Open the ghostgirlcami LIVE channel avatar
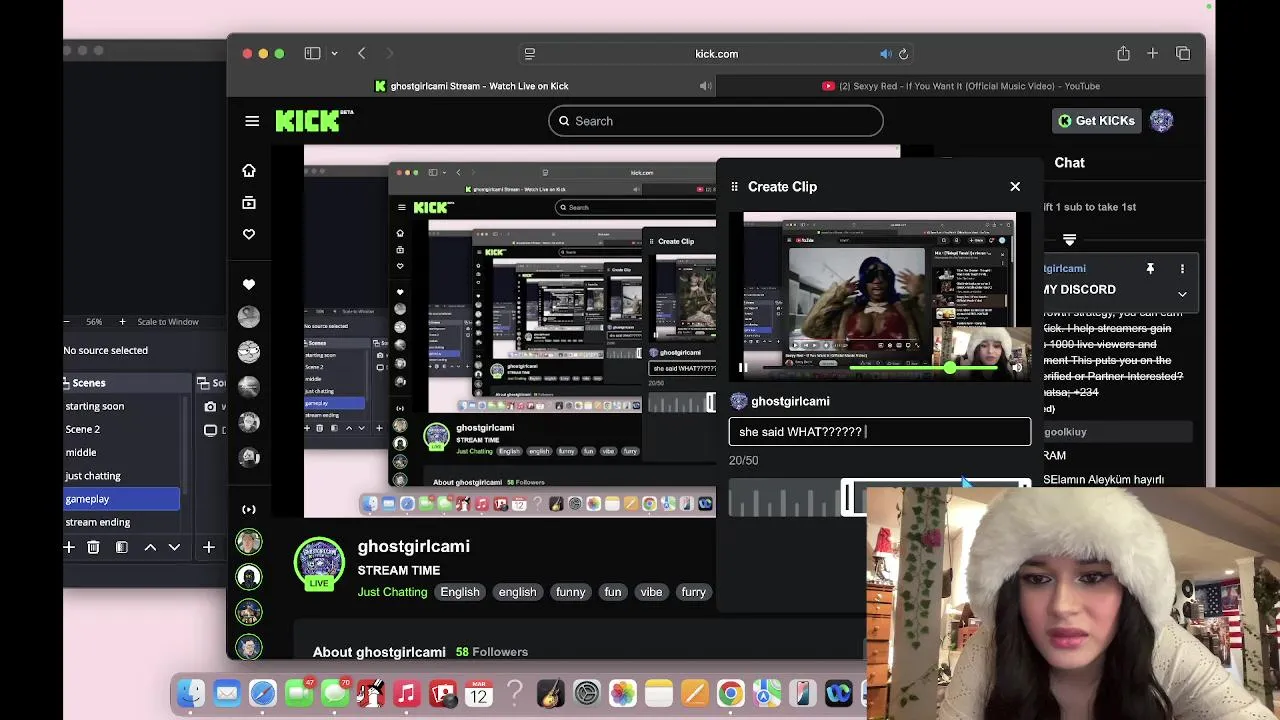Viewport: 1280px width, 720px height. [319, 564]
